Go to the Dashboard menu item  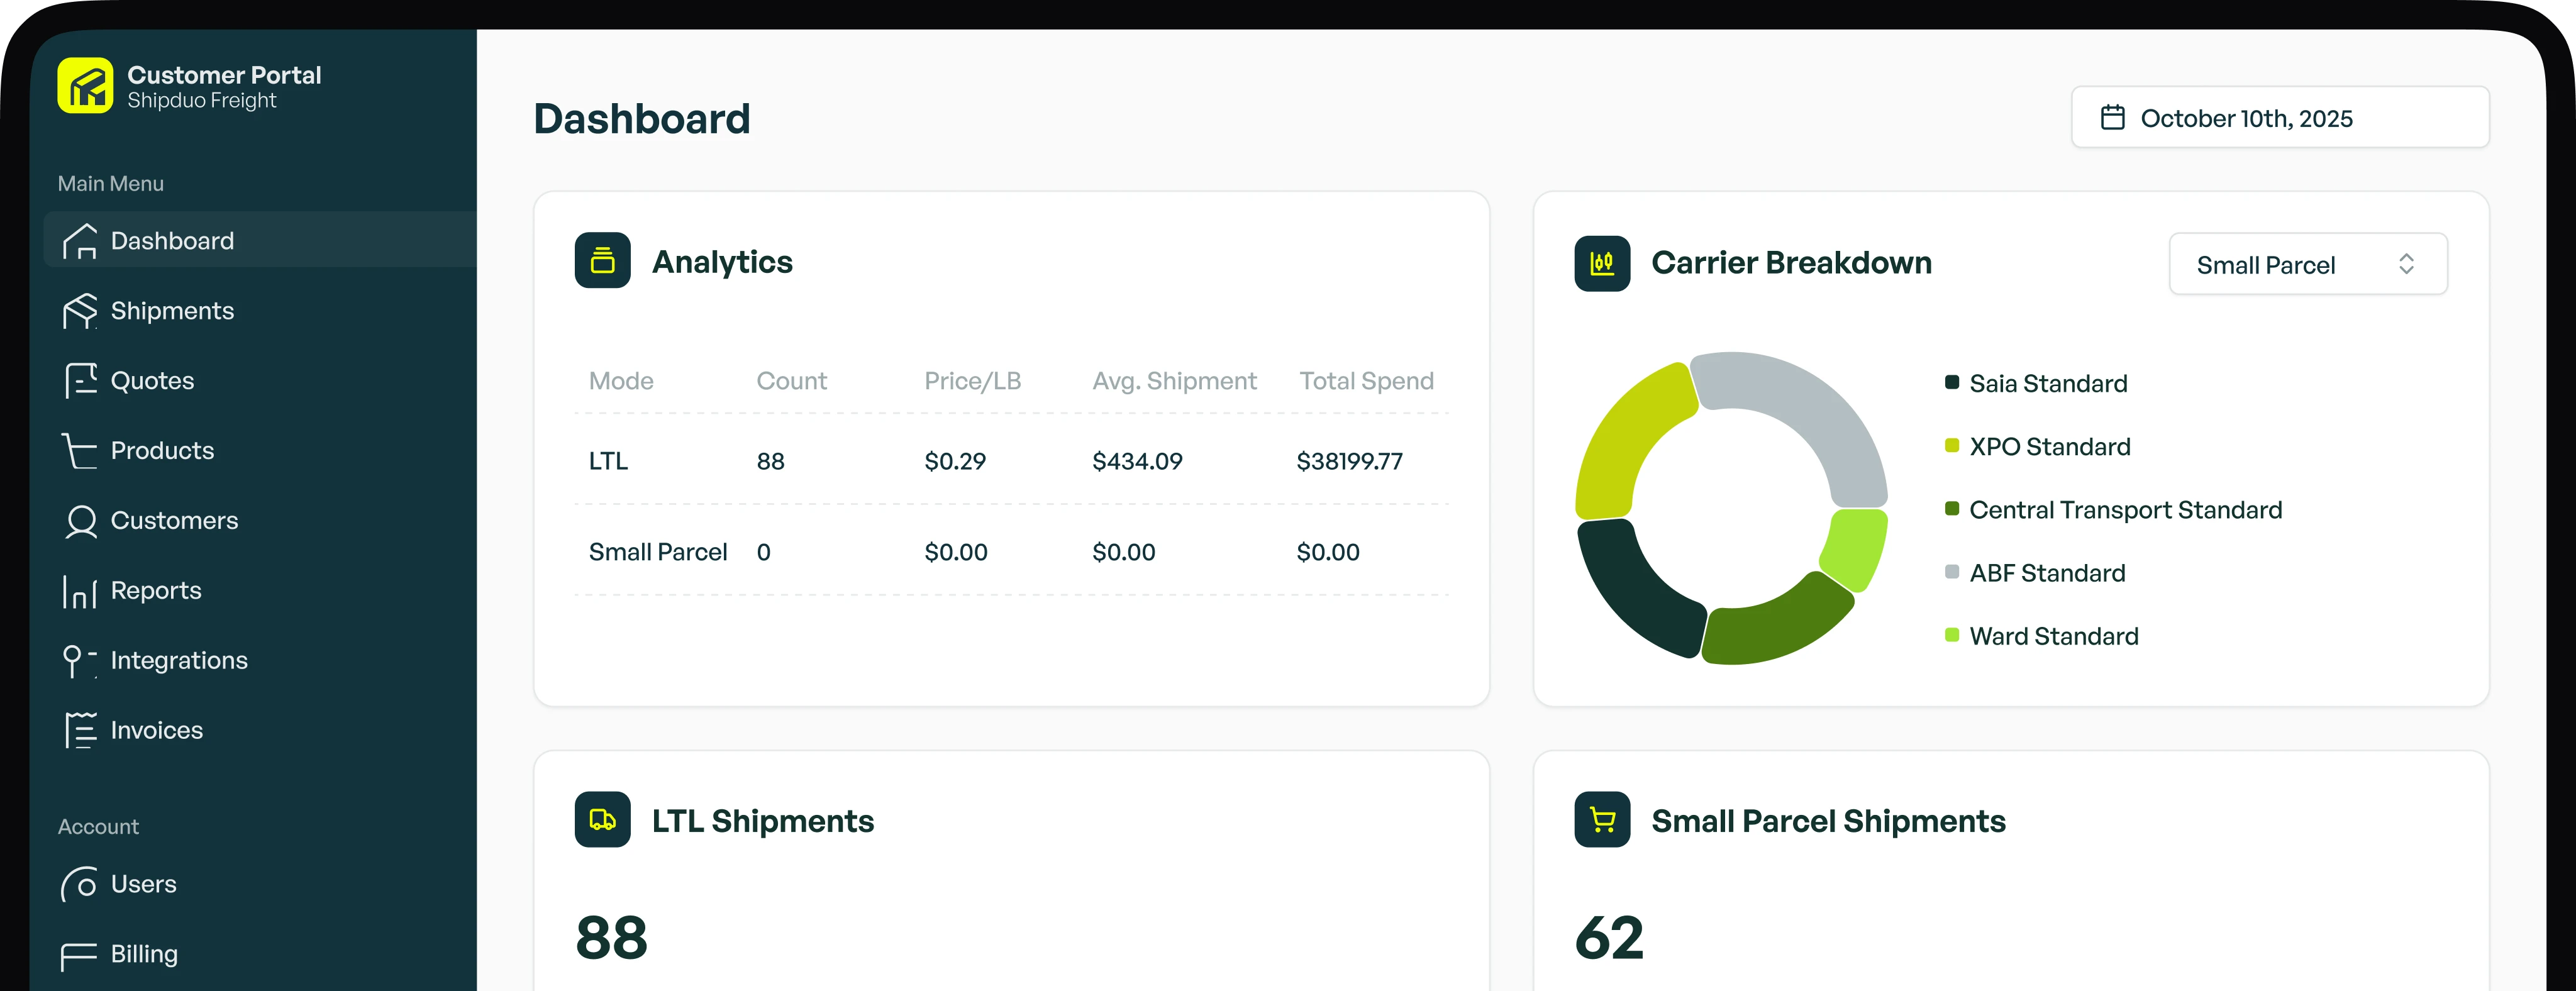coord(172,241)
